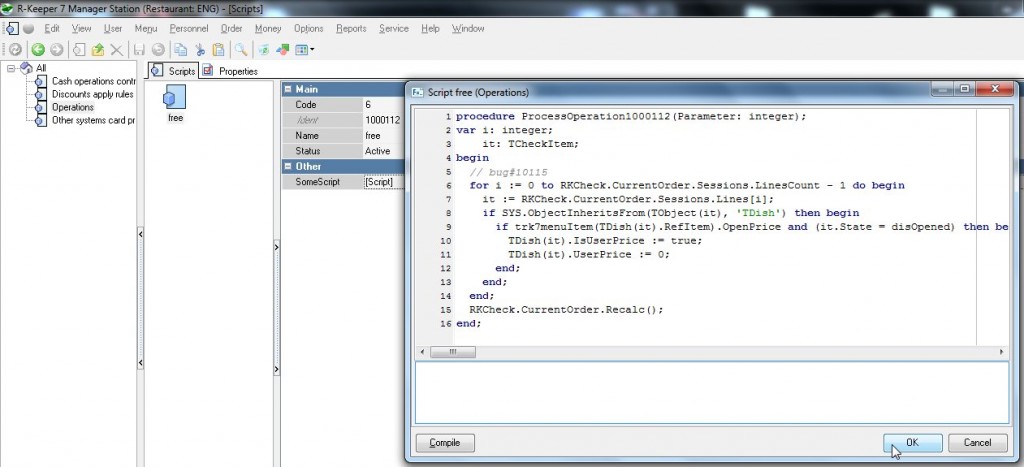Image resolution: width=1024 pixels, height=467 pixels.
Task: Switch to the Scripts tab
Action: (x=173, y=71)
